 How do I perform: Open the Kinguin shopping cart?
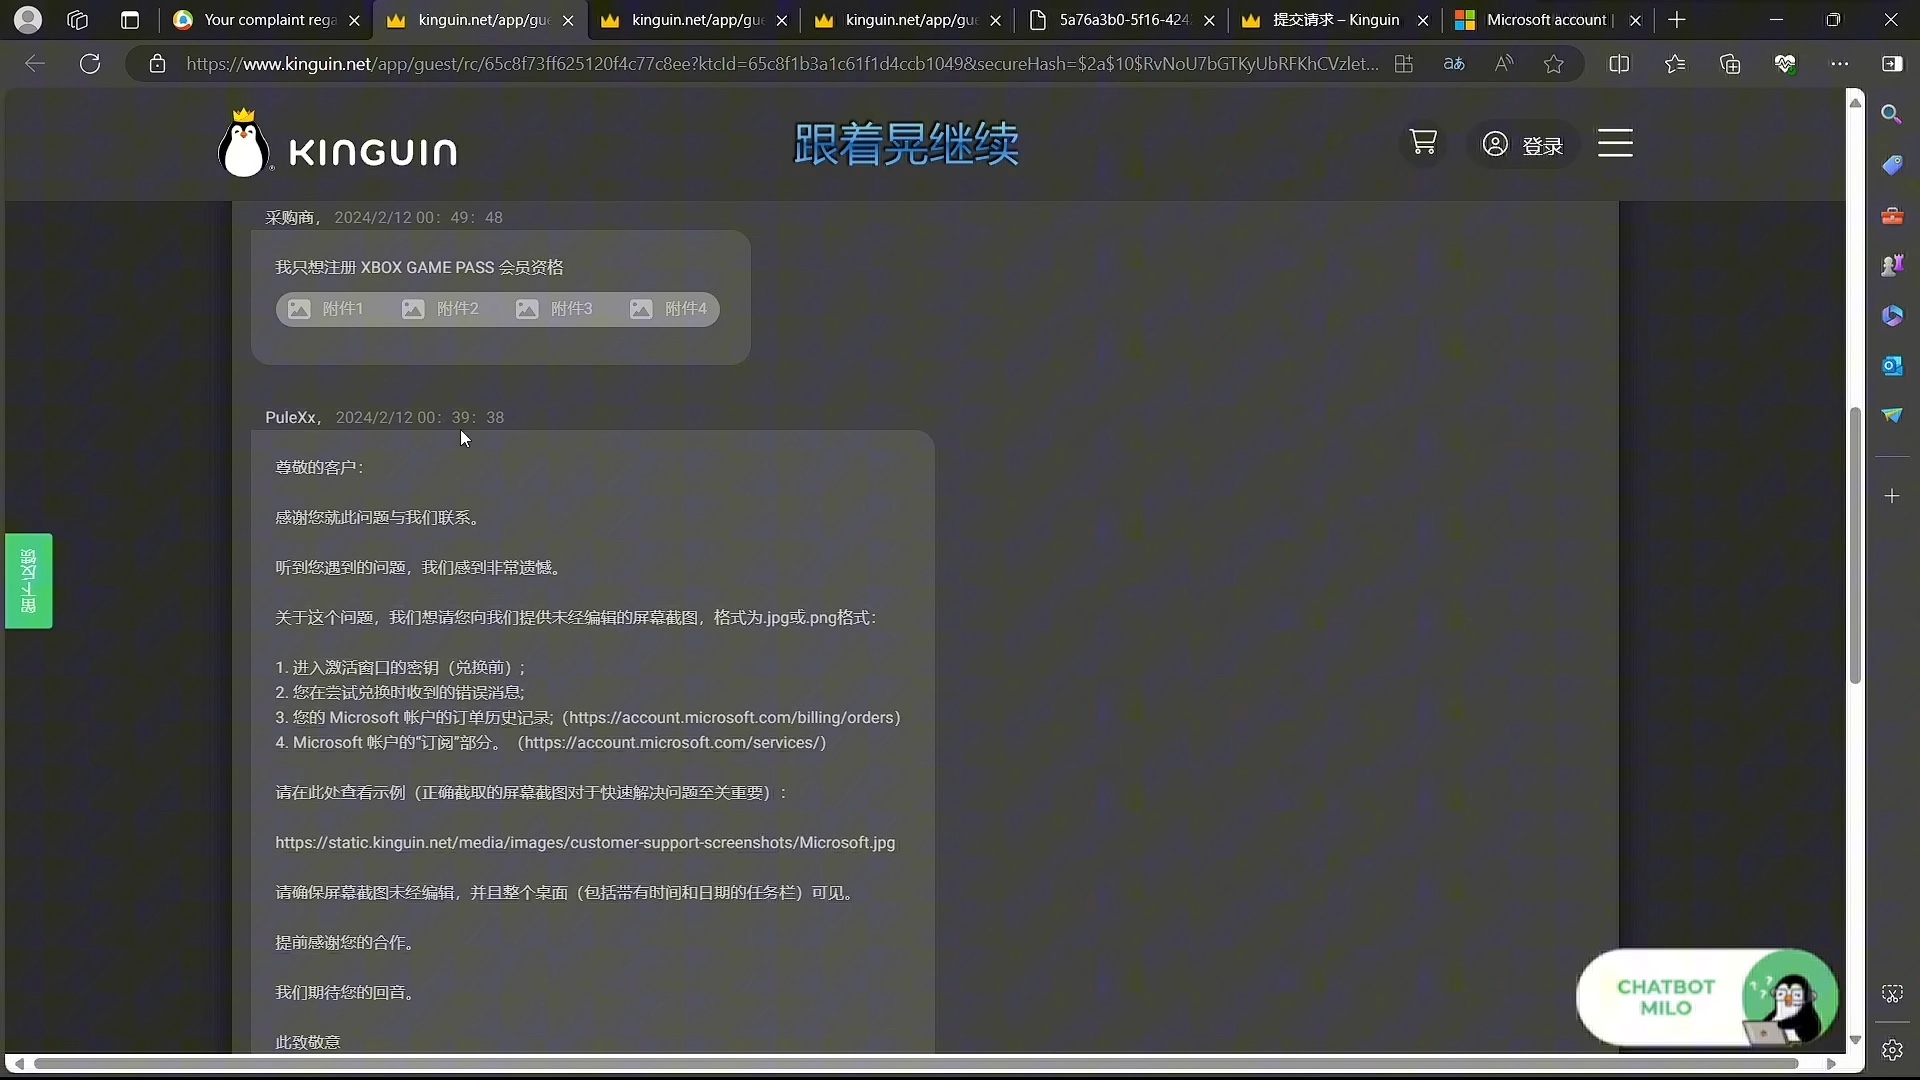coord(1423,143)
